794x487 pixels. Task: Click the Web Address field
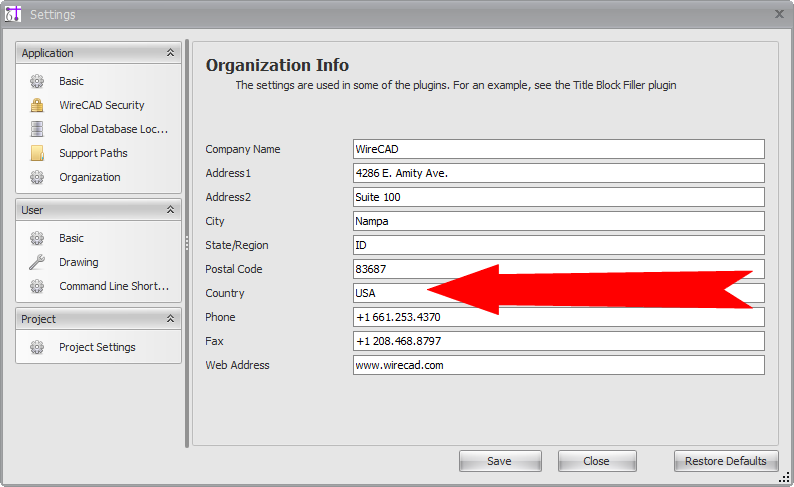(559, 365)
